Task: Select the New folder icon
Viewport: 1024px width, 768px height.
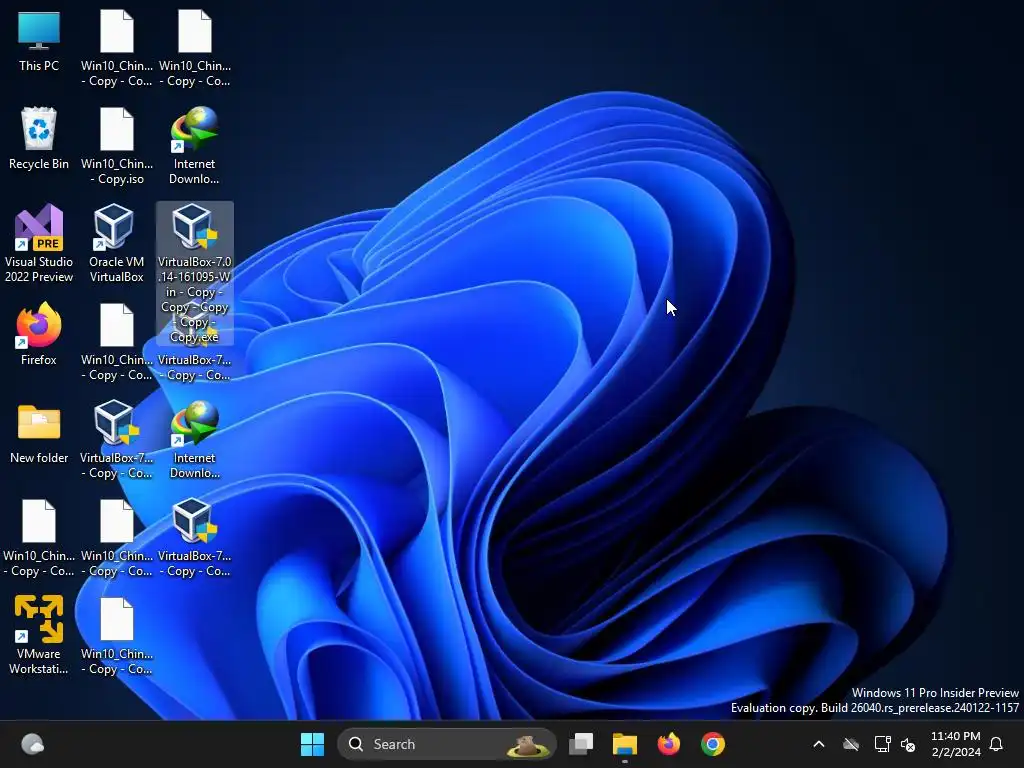Action: [39, 434]
